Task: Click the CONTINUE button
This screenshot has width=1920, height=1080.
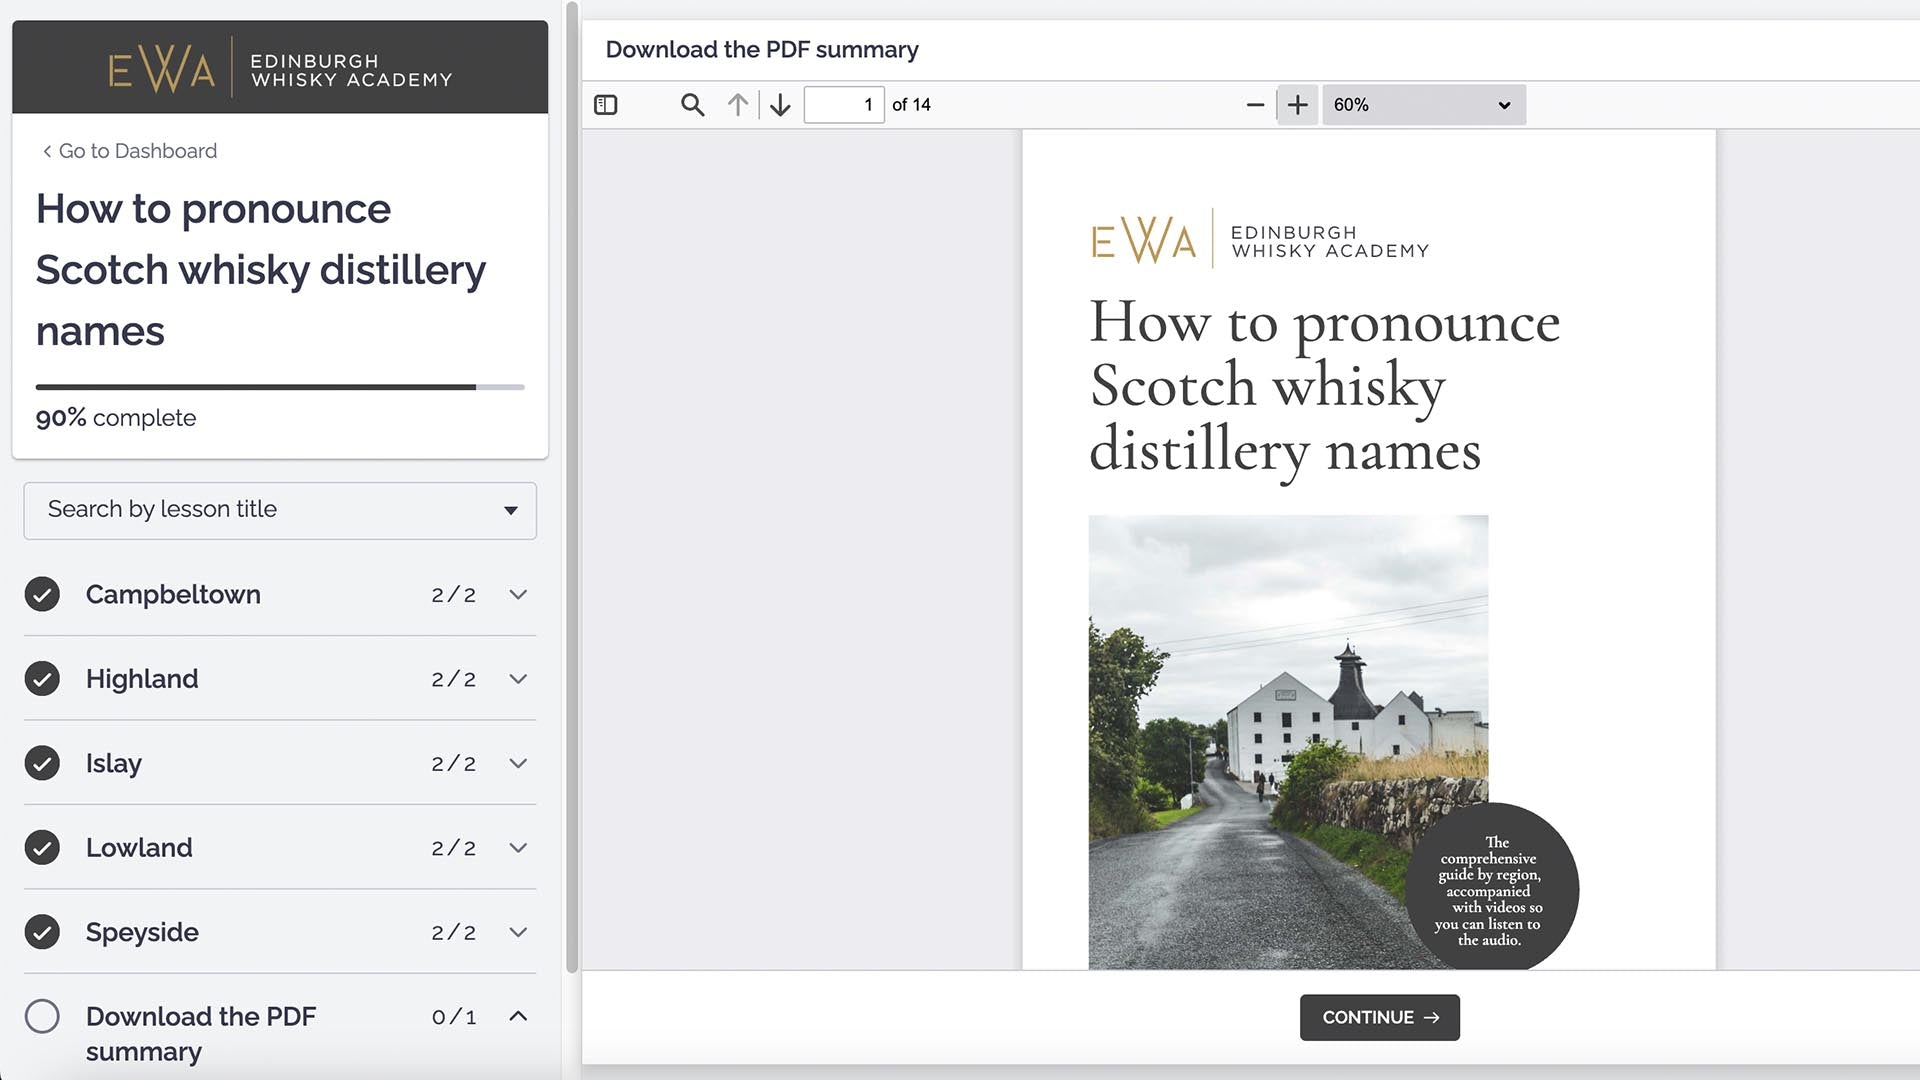Action: click(1379, 1017)
